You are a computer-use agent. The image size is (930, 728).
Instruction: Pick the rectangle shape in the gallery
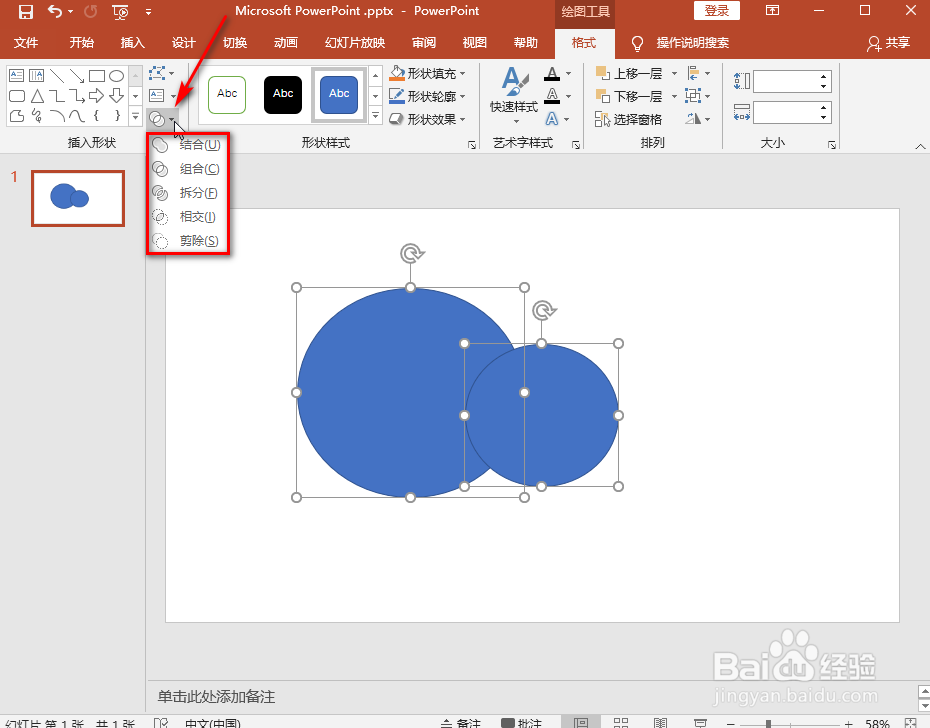tap(97, 75)
